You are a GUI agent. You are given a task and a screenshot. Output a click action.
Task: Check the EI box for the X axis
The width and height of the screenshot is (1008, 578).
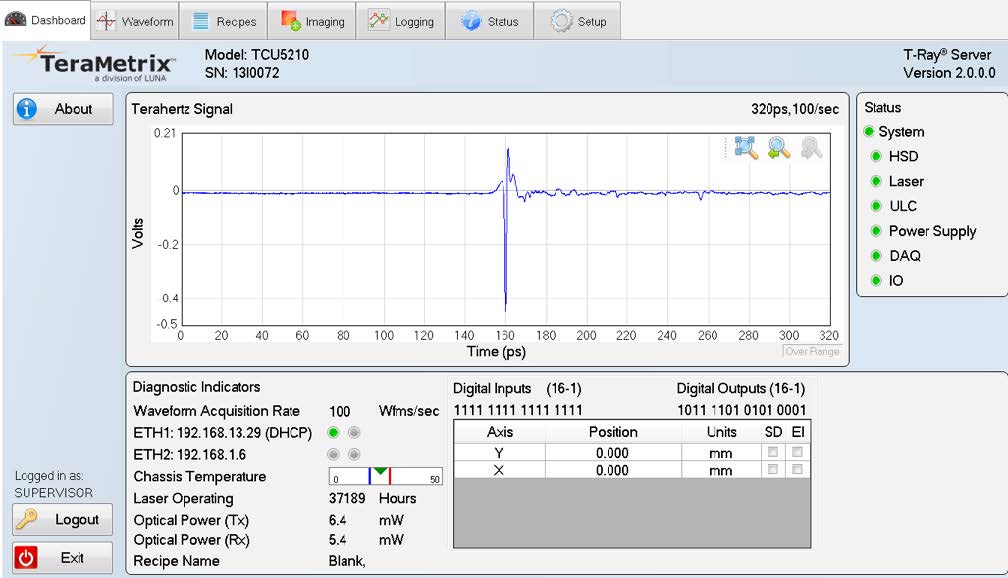coord(793,468)
